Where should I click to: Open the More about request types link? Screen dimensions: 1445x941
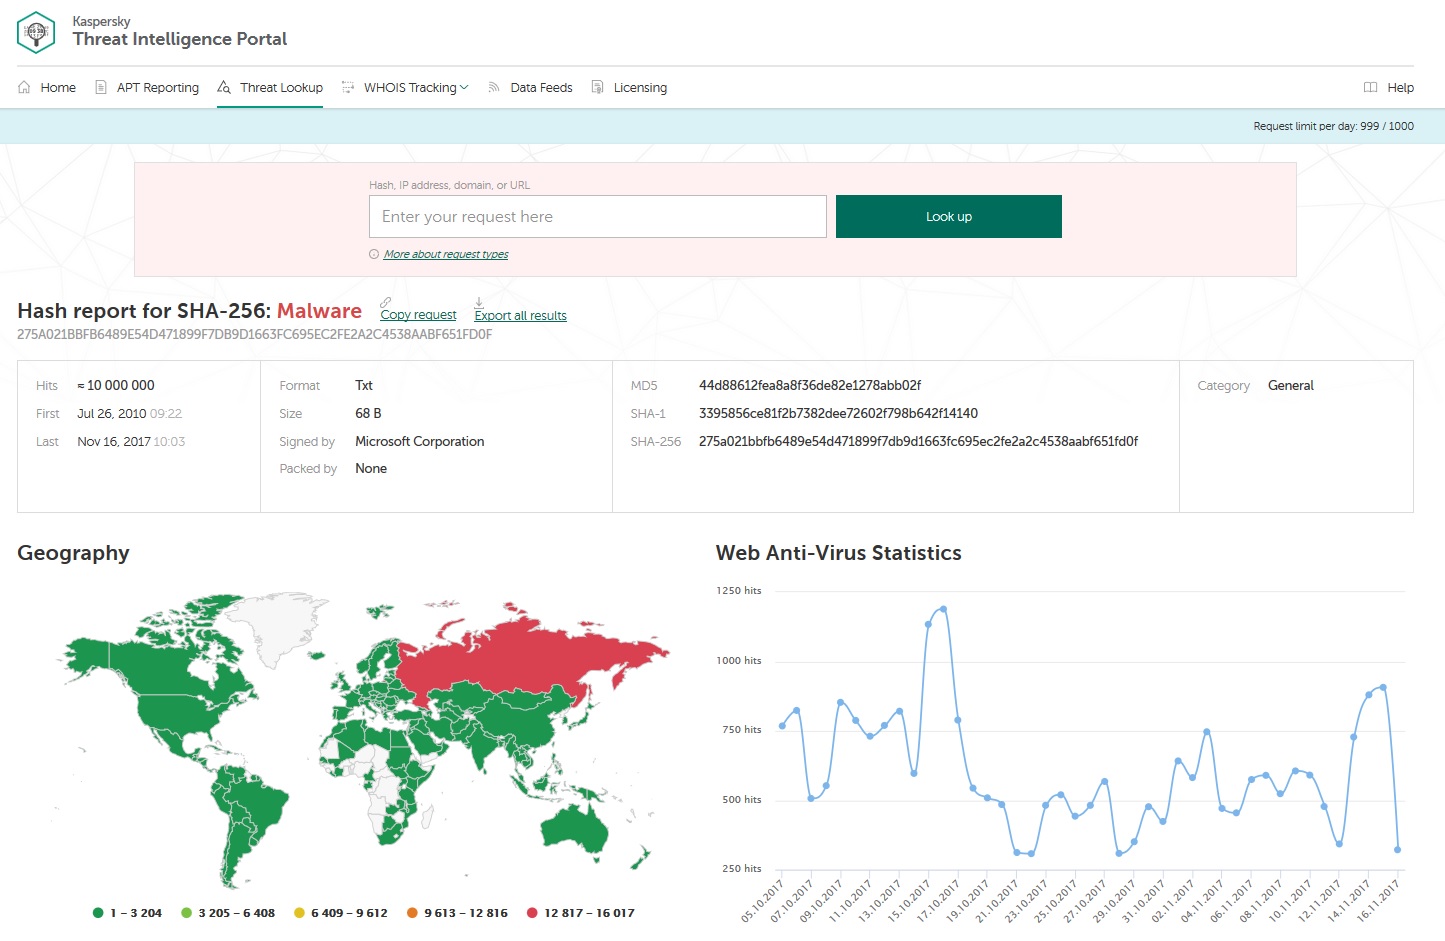(x=446, y=255)
